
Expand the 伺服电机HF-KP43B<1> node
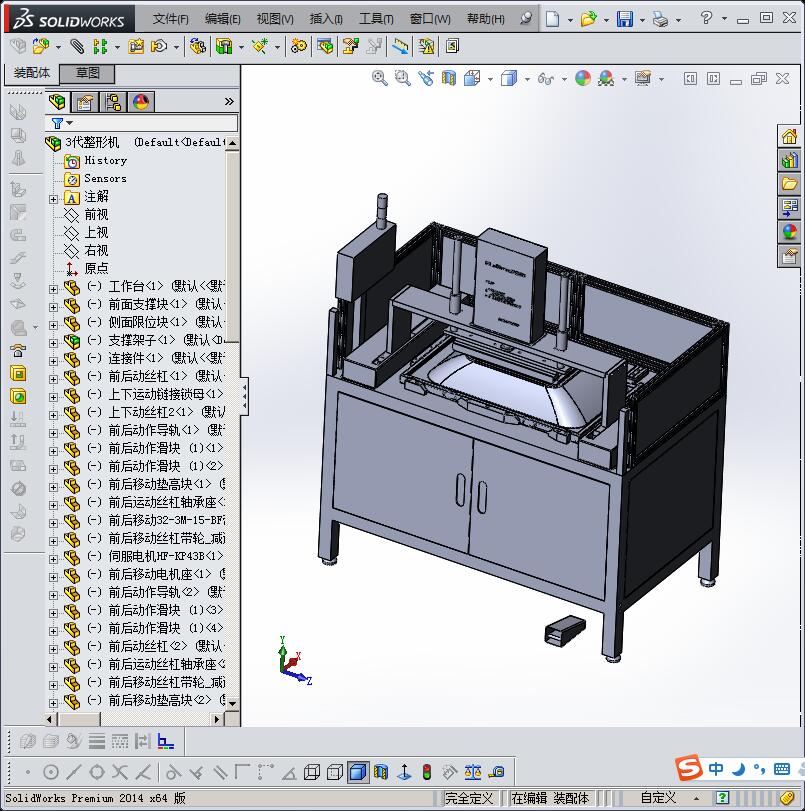click(53, 559)
